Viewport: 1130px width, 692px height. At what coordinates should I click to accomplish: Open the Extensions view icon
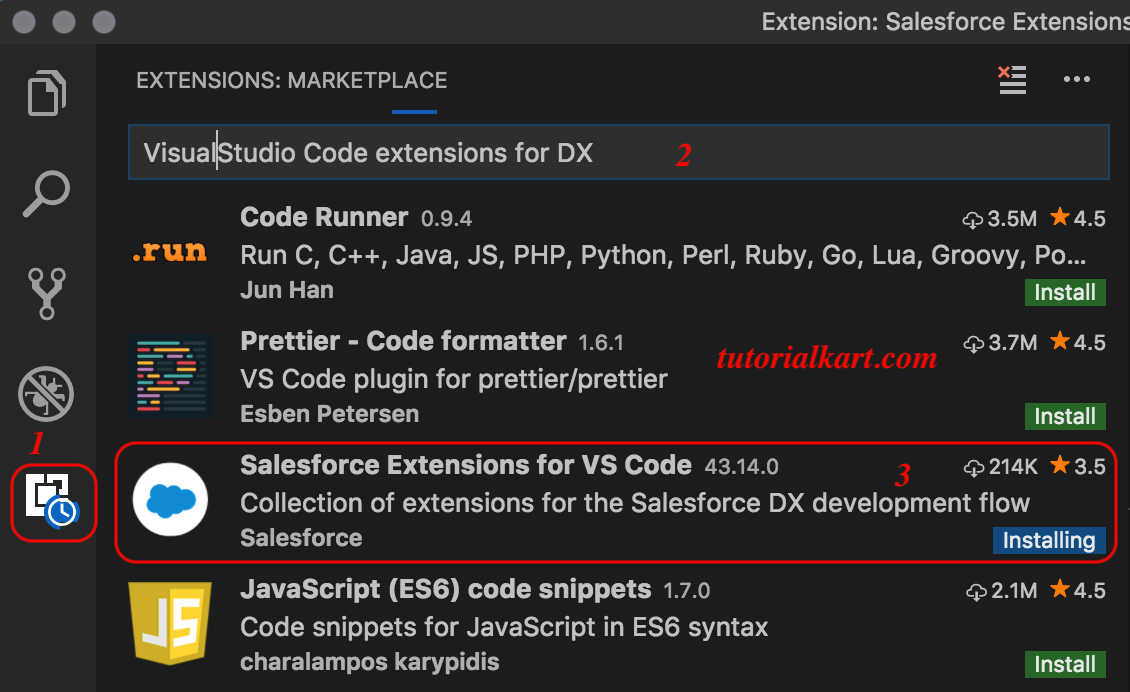[52, 500]
